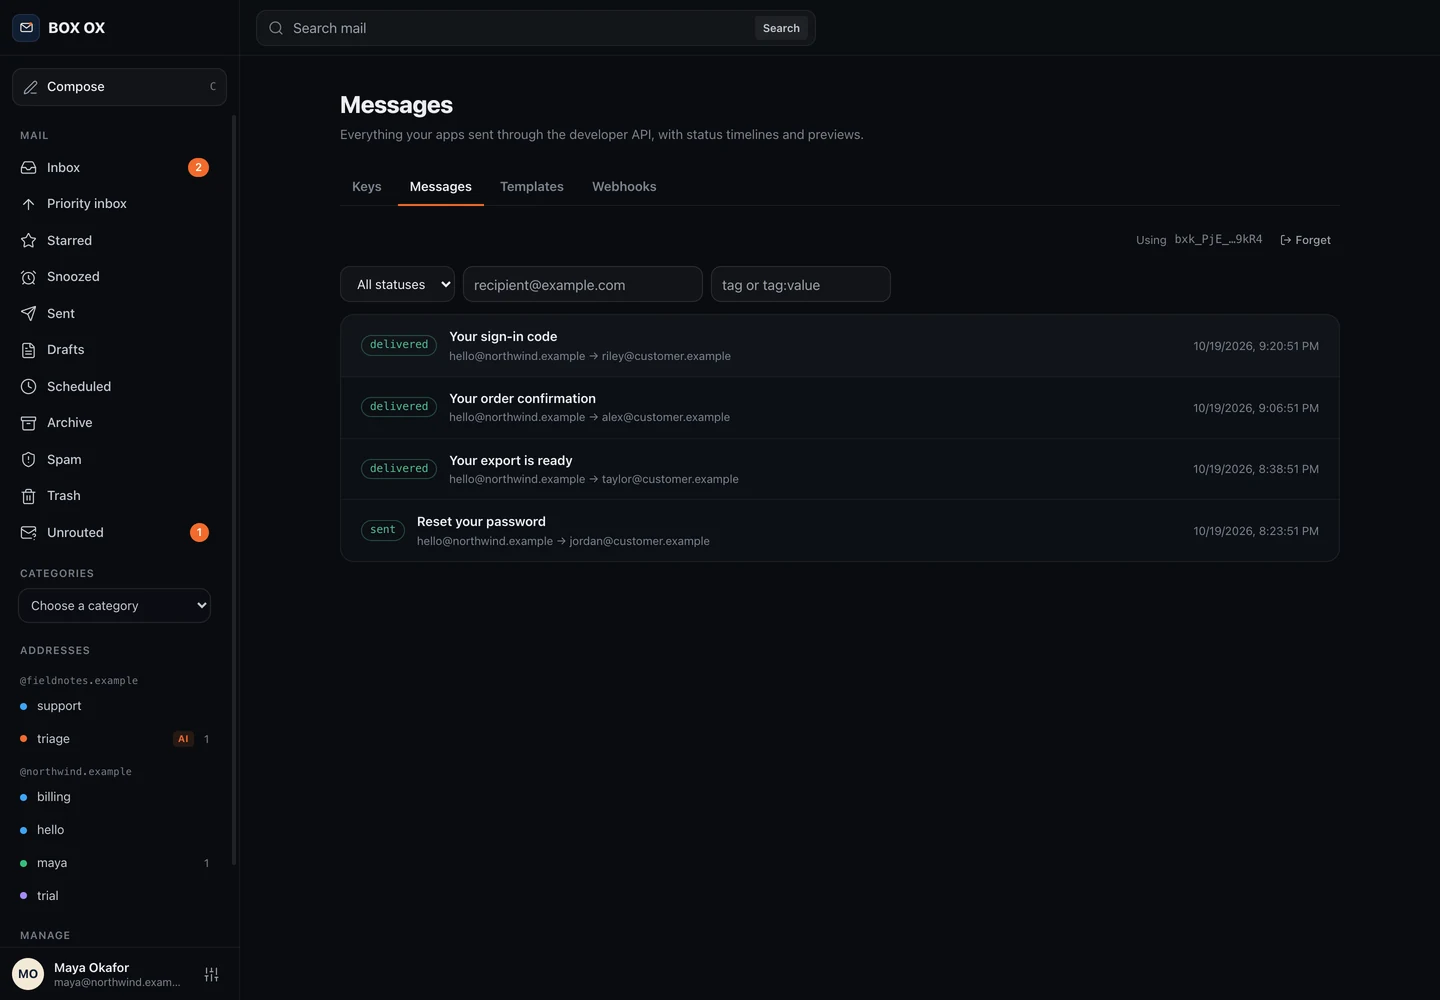Image resolution: width=1440 pixels, height=1000 pixels.
Task: Click the Scheduled clock icon
Action: point(29,387)
